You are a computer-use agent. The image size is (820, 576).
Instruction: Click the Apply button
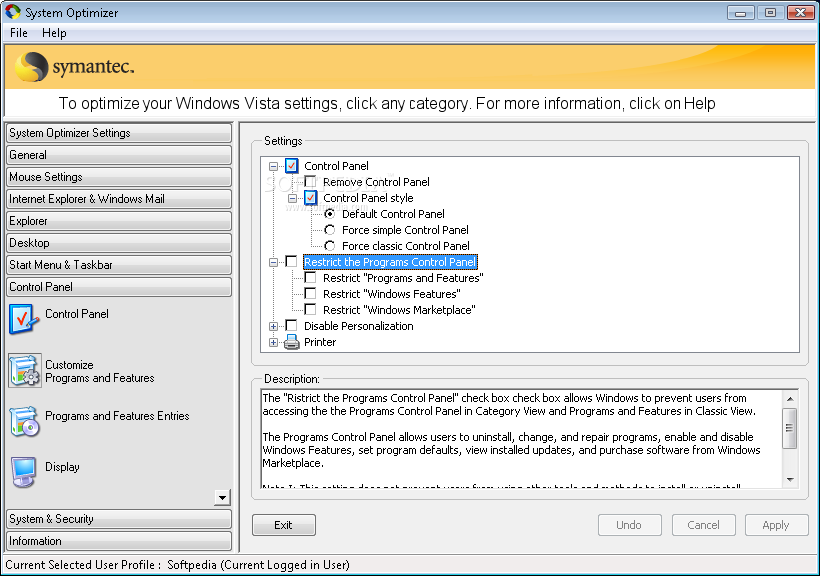[777, 525]
